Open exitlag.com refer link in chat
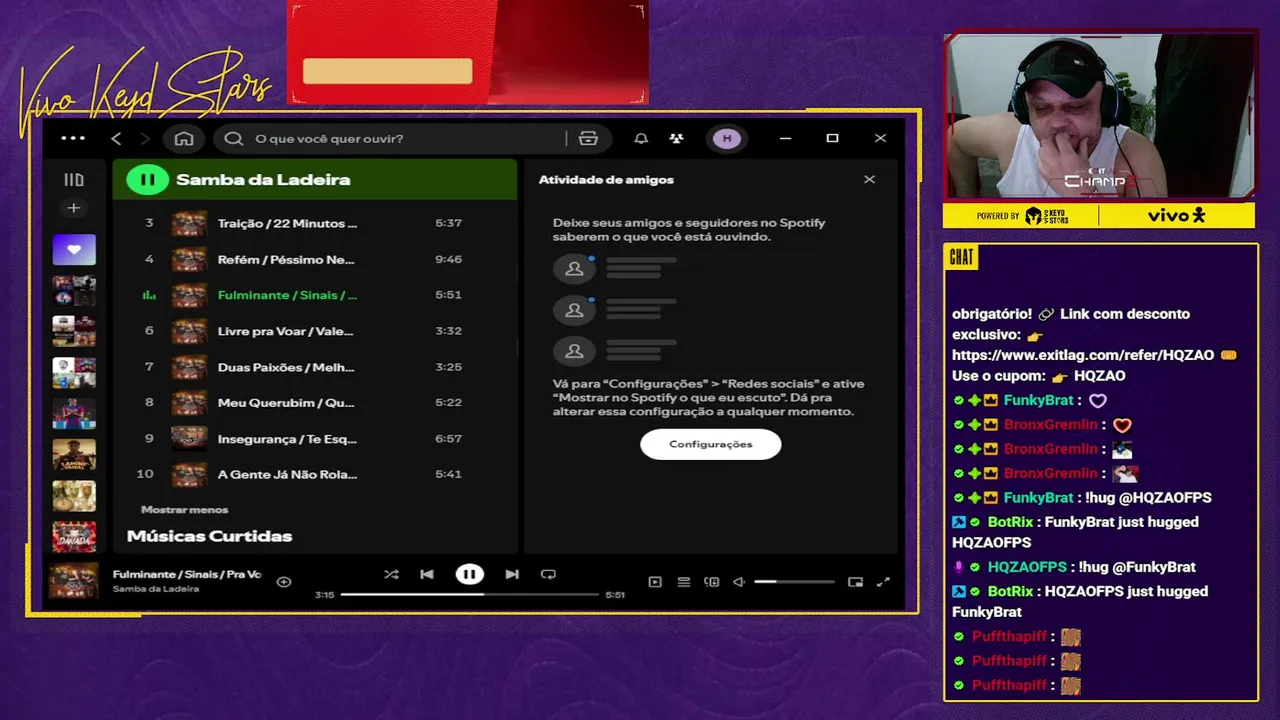The image size is (1280, 720). (1083, 355)
